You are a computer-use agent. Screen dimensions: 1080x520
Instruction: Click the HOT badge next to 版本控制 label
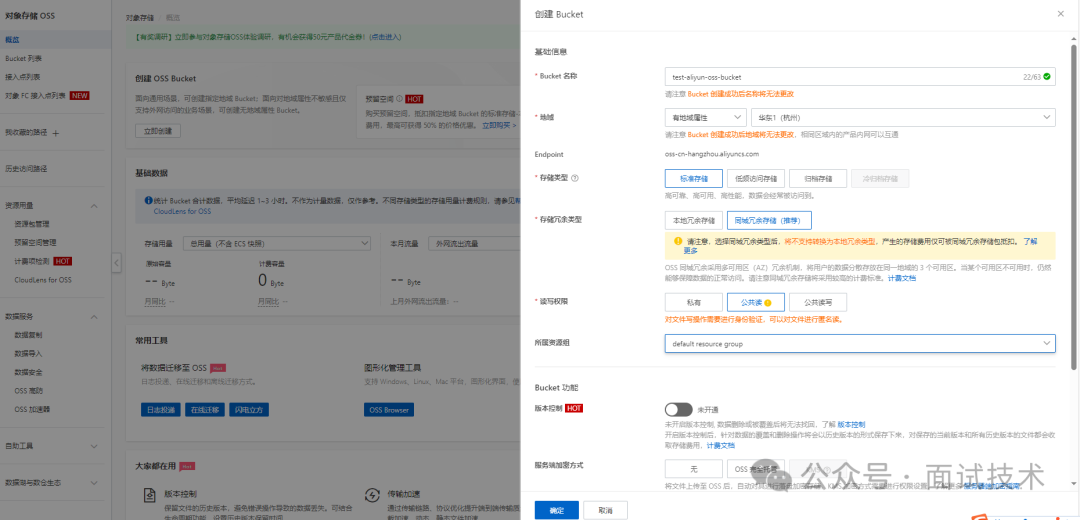point(574,408)
